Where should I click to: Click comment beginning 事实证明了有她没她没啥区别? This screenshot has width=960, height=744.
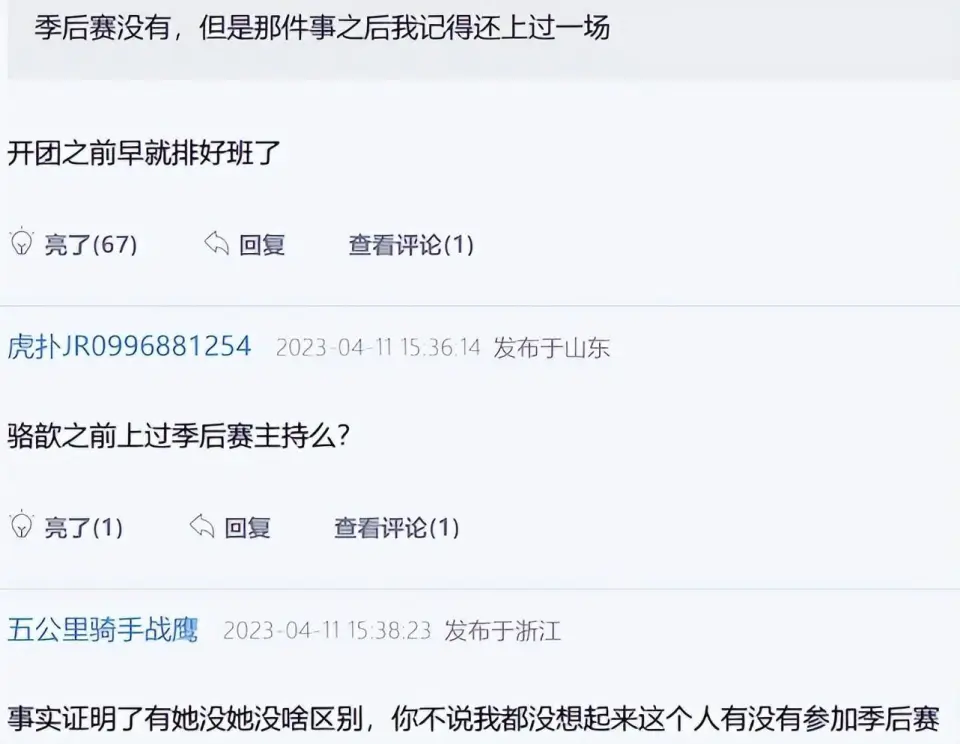coord(473,719)
